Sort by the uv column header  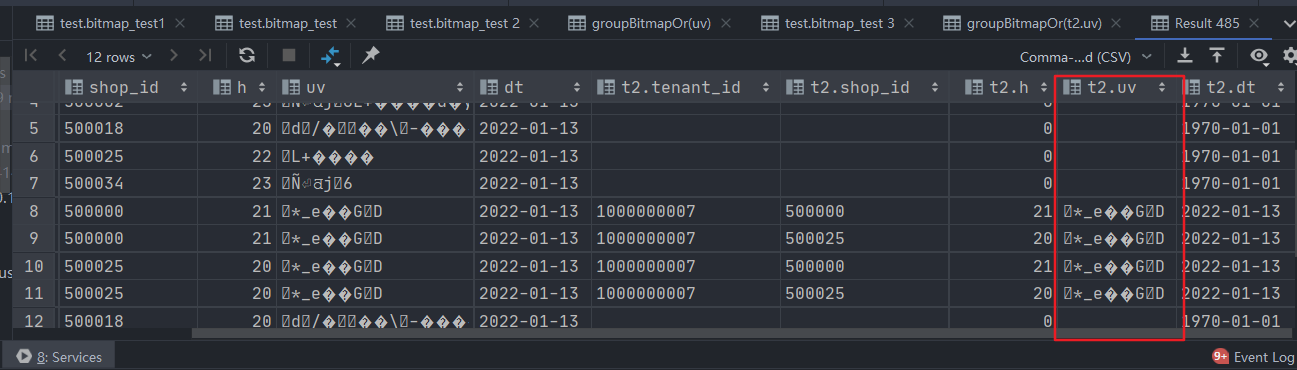tap(373, 88)
